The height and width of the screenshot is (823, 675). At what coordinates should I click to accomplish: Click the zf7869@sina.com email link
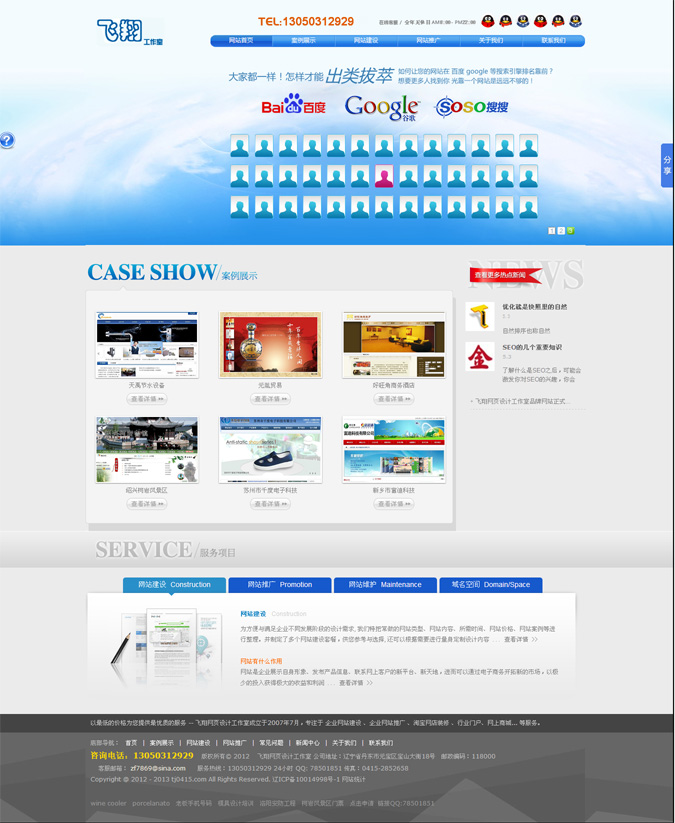pyautogui.click(x=158, y=768)
